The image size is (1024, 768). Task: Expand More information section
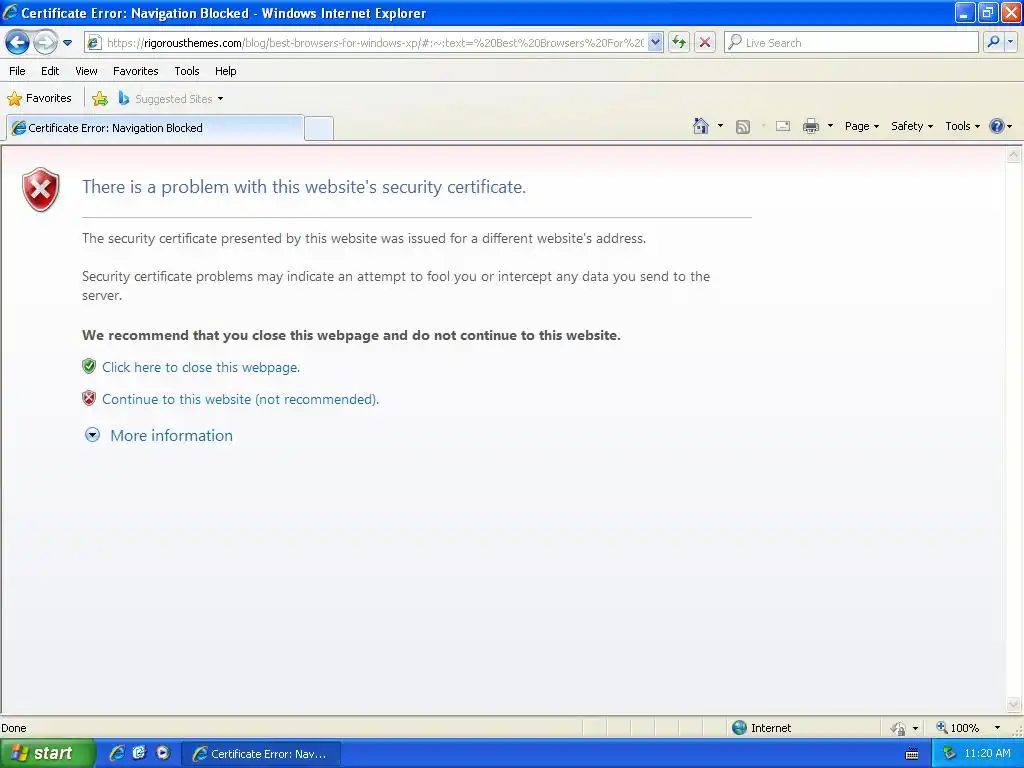pyautogui.click(x=93, y=435)
